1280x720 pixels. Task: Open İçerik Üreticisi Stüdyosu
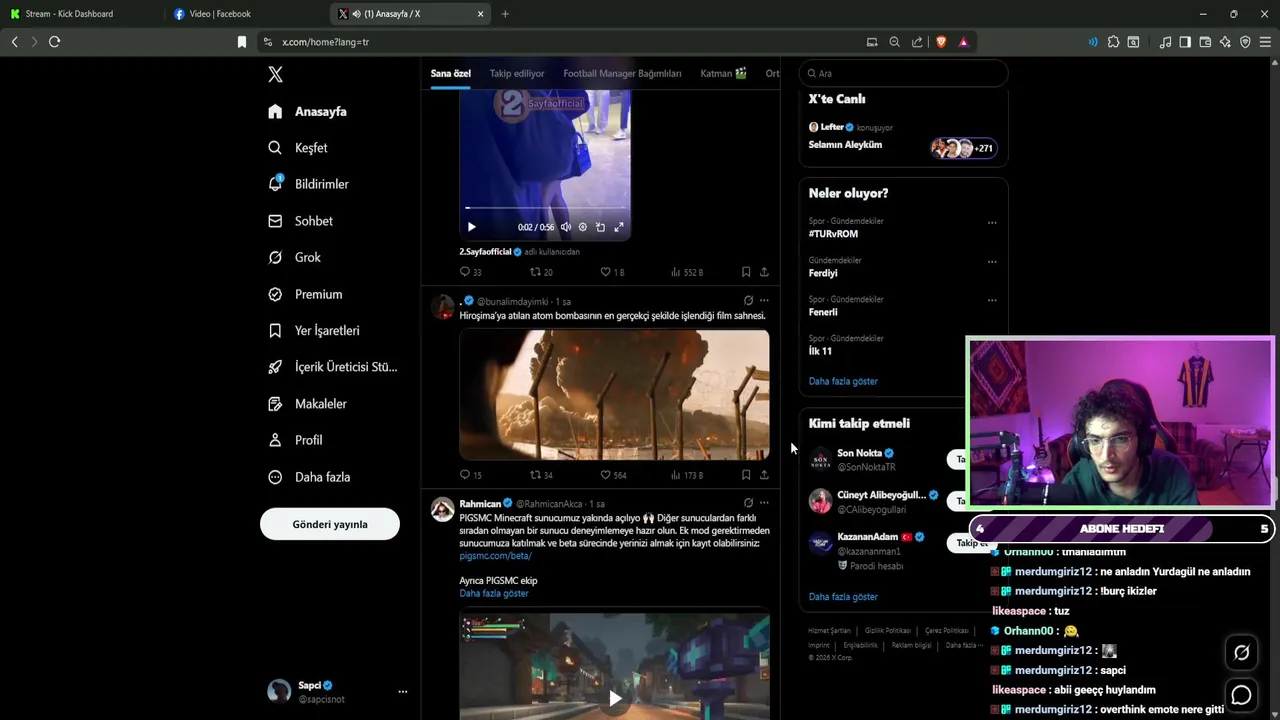click(x=333, y=367)
